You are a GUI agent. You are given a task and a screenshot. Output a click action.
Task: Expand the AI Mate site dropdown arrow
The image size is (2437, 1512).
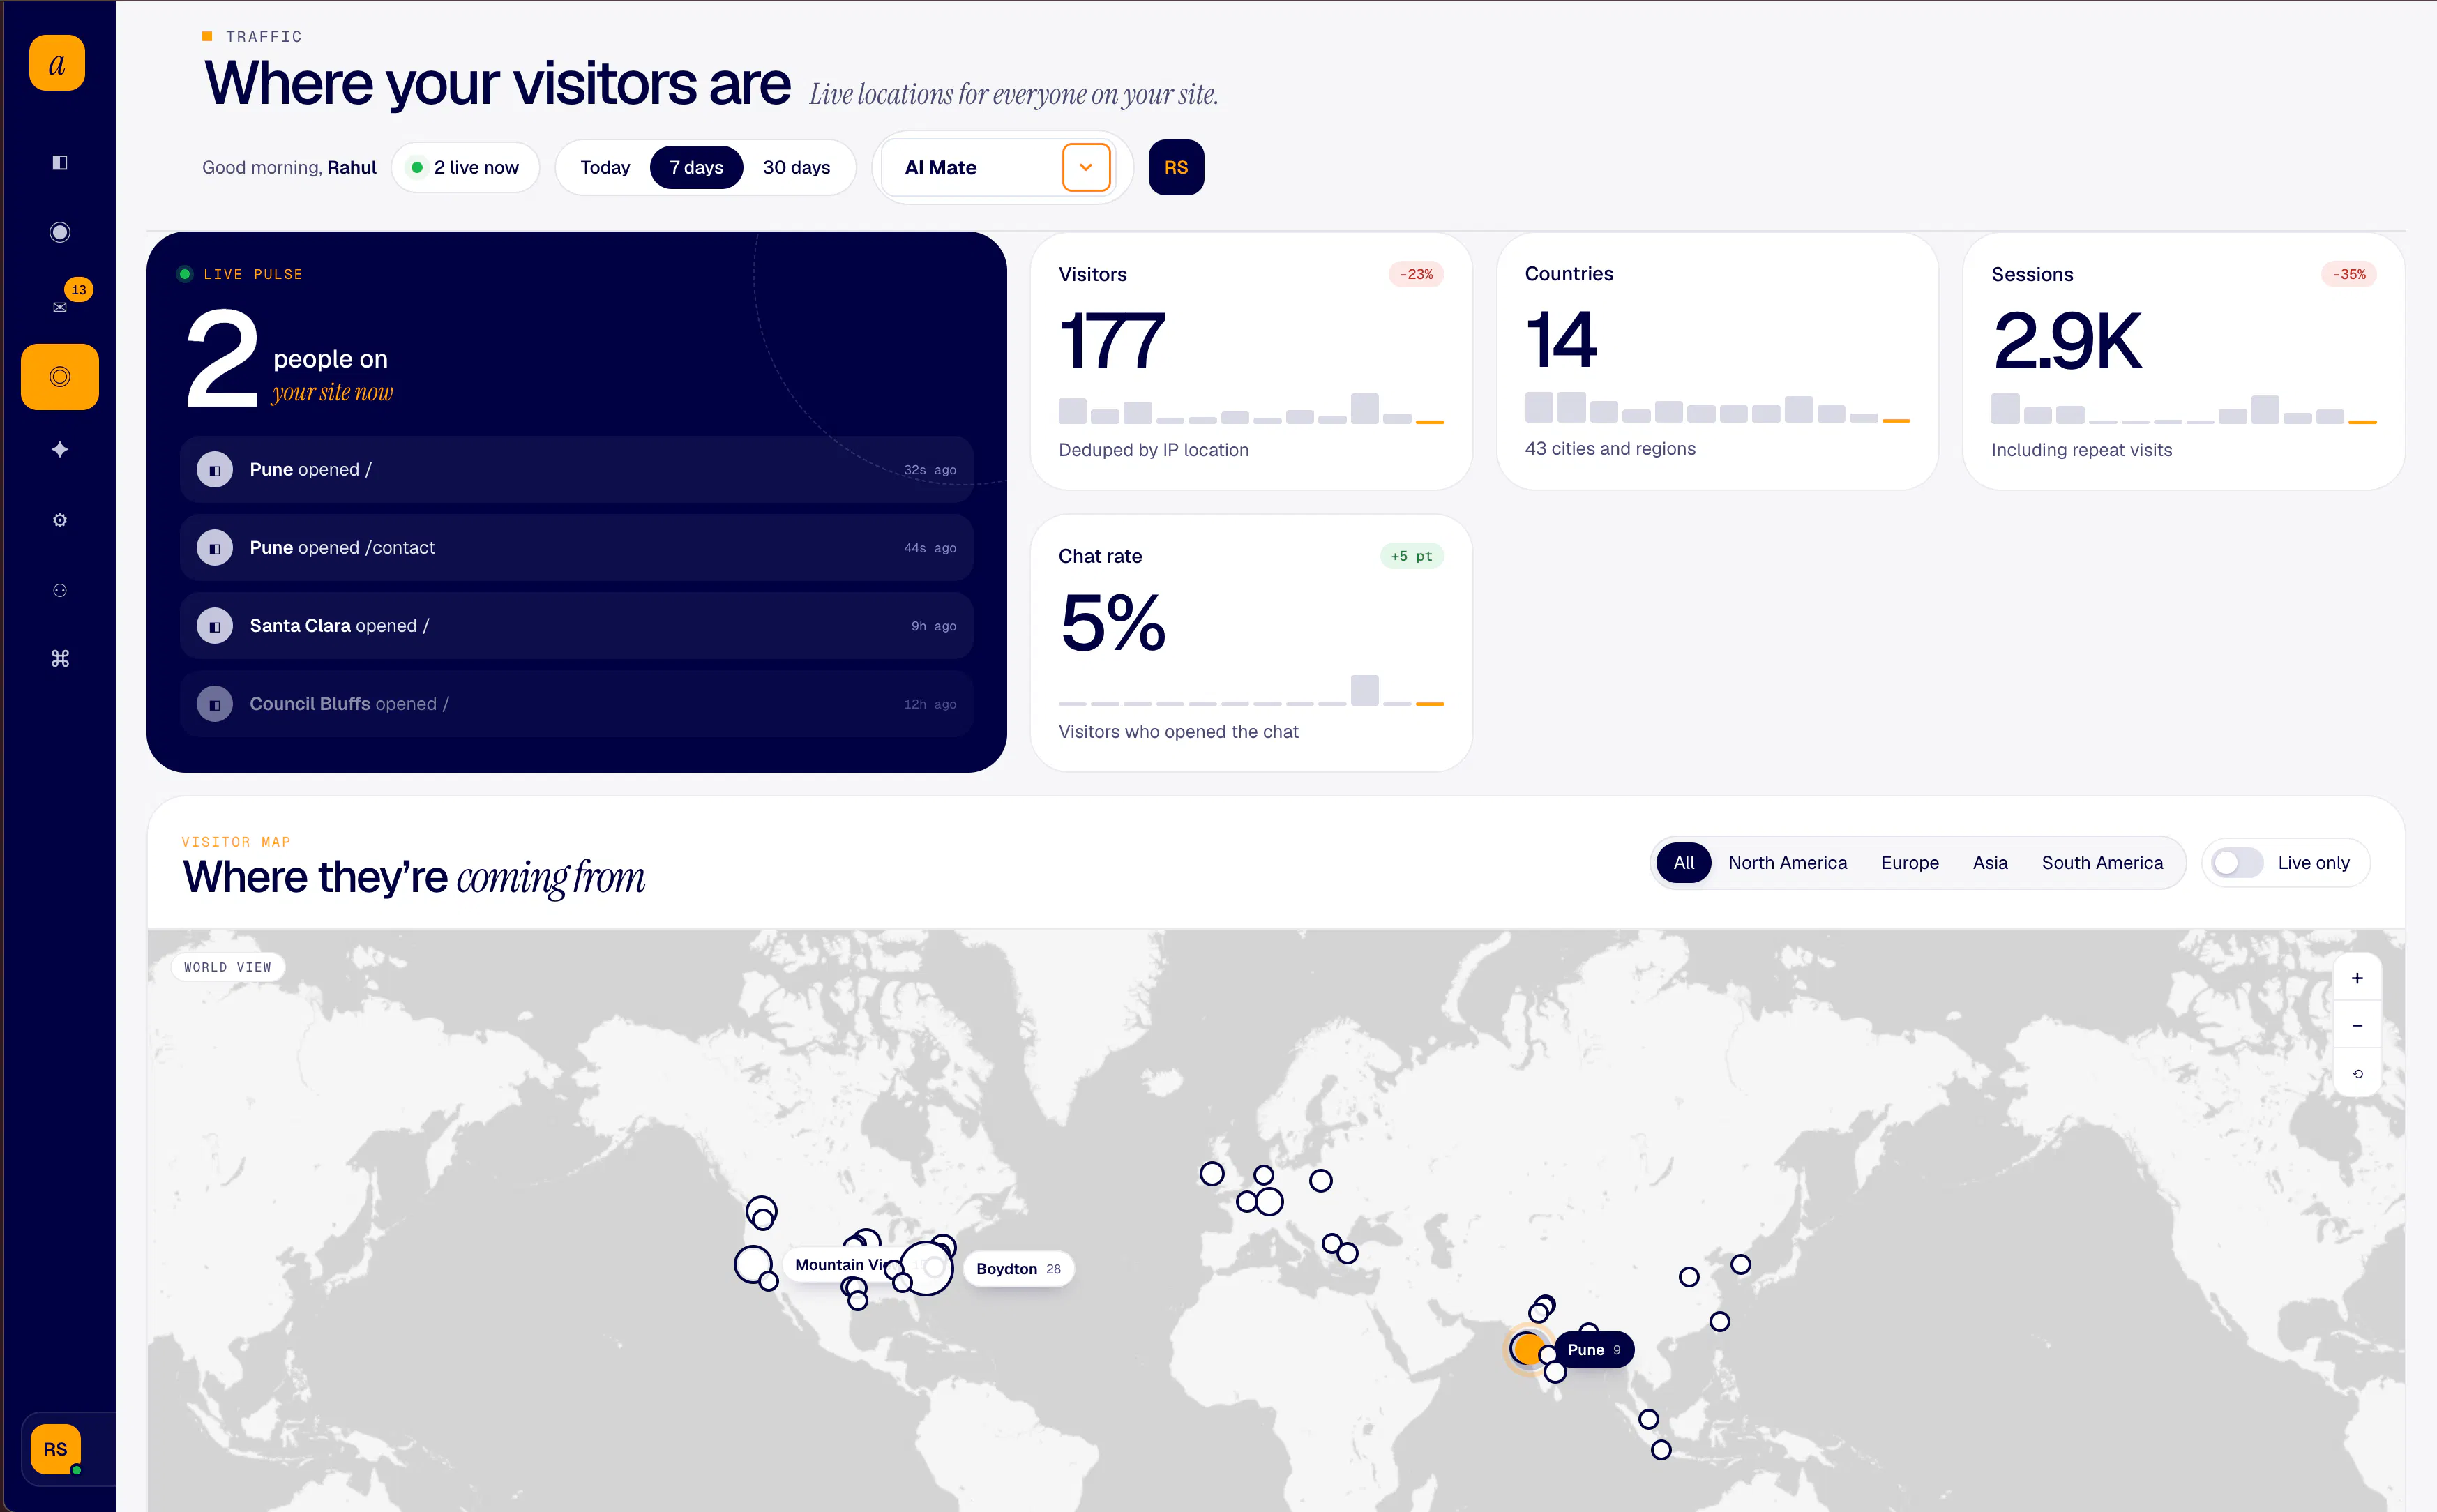pos(1086,167)
